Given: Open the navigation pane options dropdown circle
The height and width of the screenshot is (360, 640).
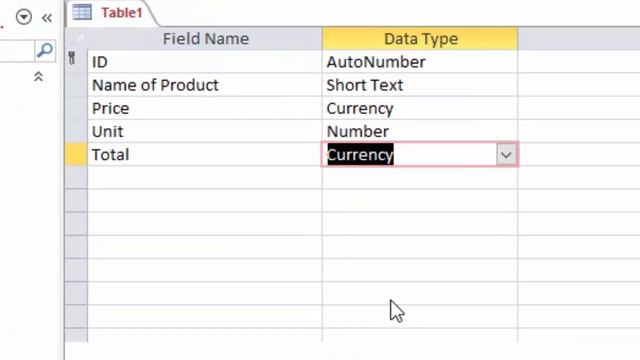Looking at the screenshot, I should (x=24, y=17).
